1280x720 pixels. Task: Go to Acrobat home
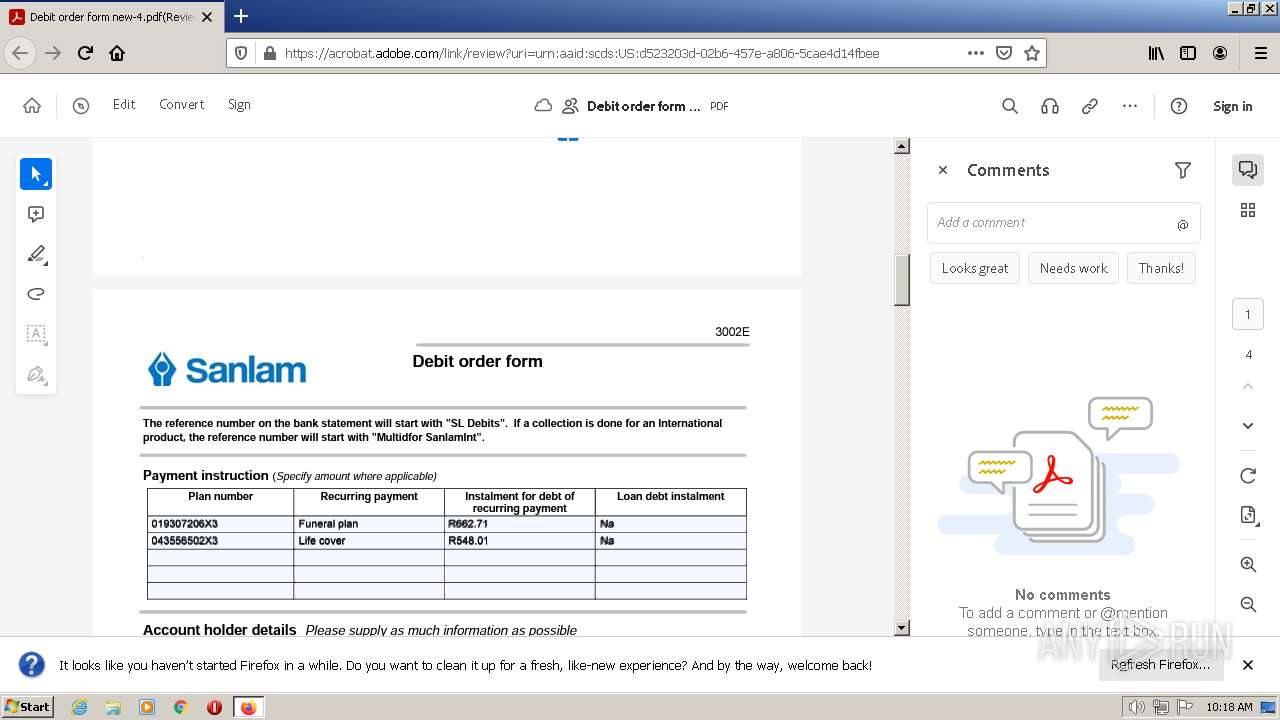pos(32,105)
